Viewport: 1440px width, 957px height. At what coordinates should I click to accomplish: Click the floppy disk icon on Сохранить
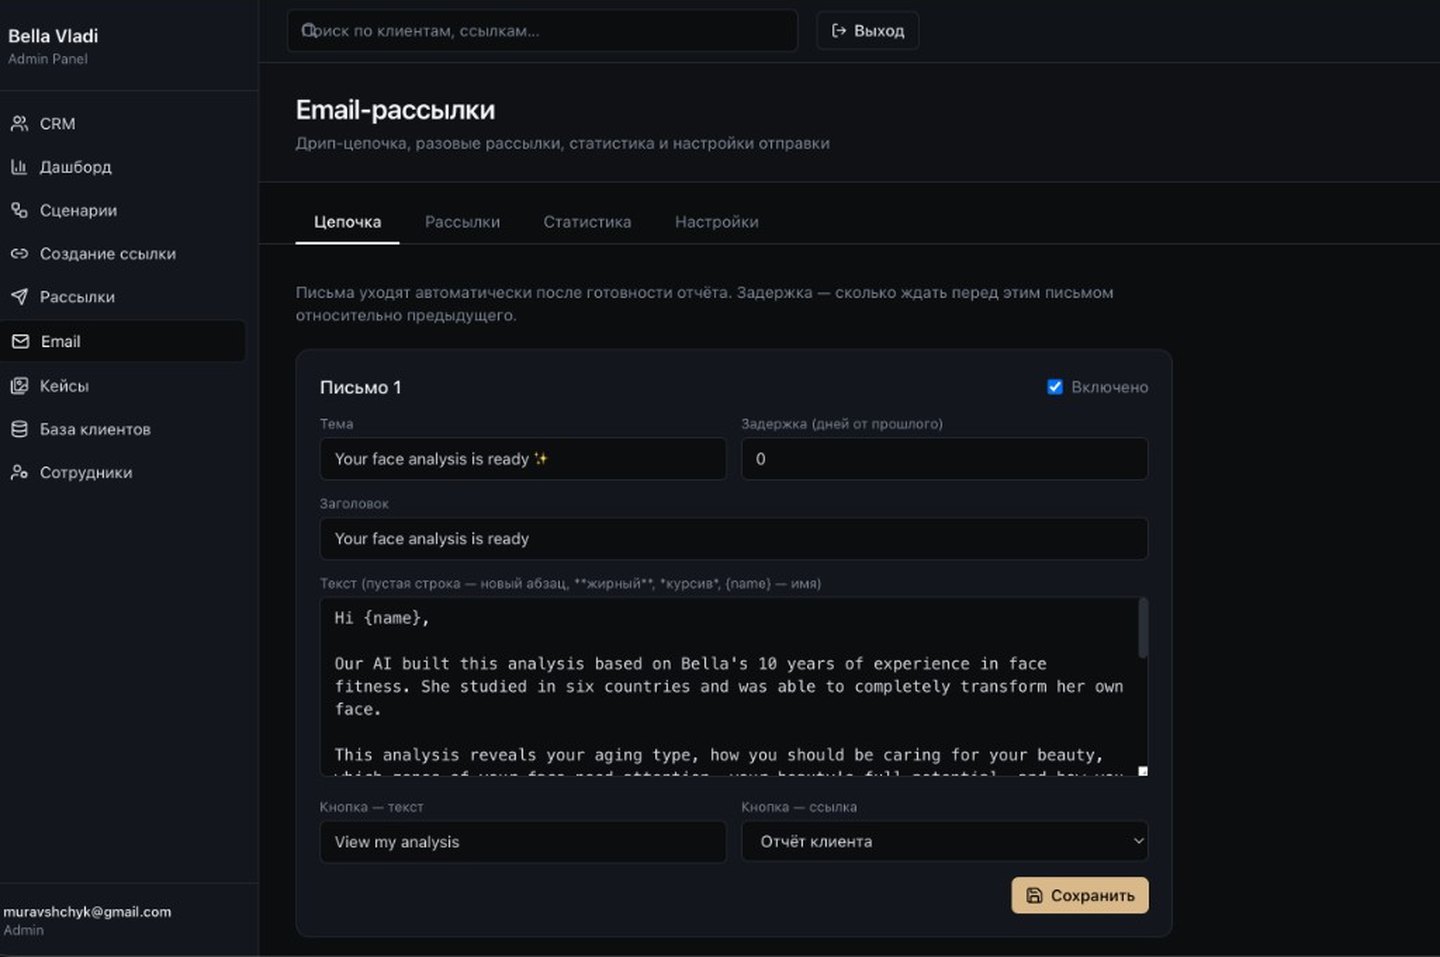(x=1034, y=896)
